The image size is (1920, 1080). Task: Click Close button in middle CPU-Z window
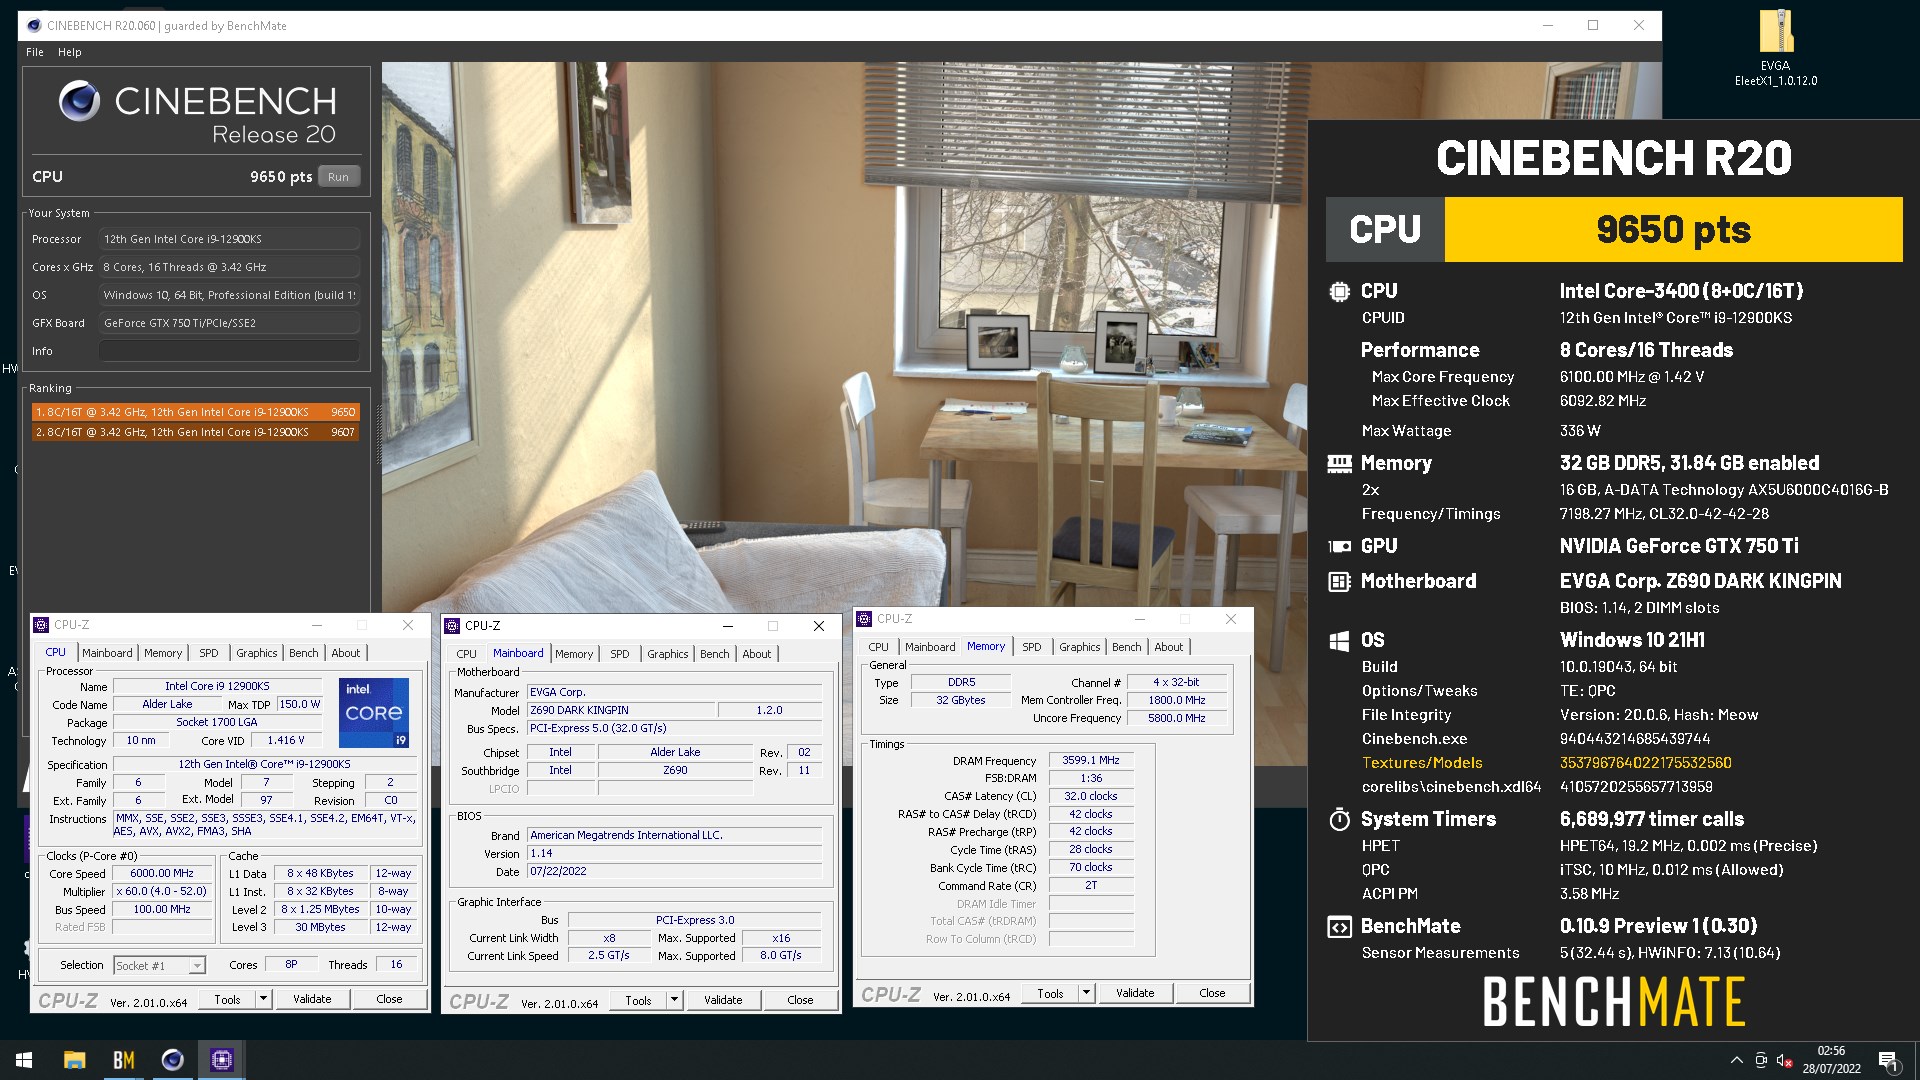tap(800, 1000)
